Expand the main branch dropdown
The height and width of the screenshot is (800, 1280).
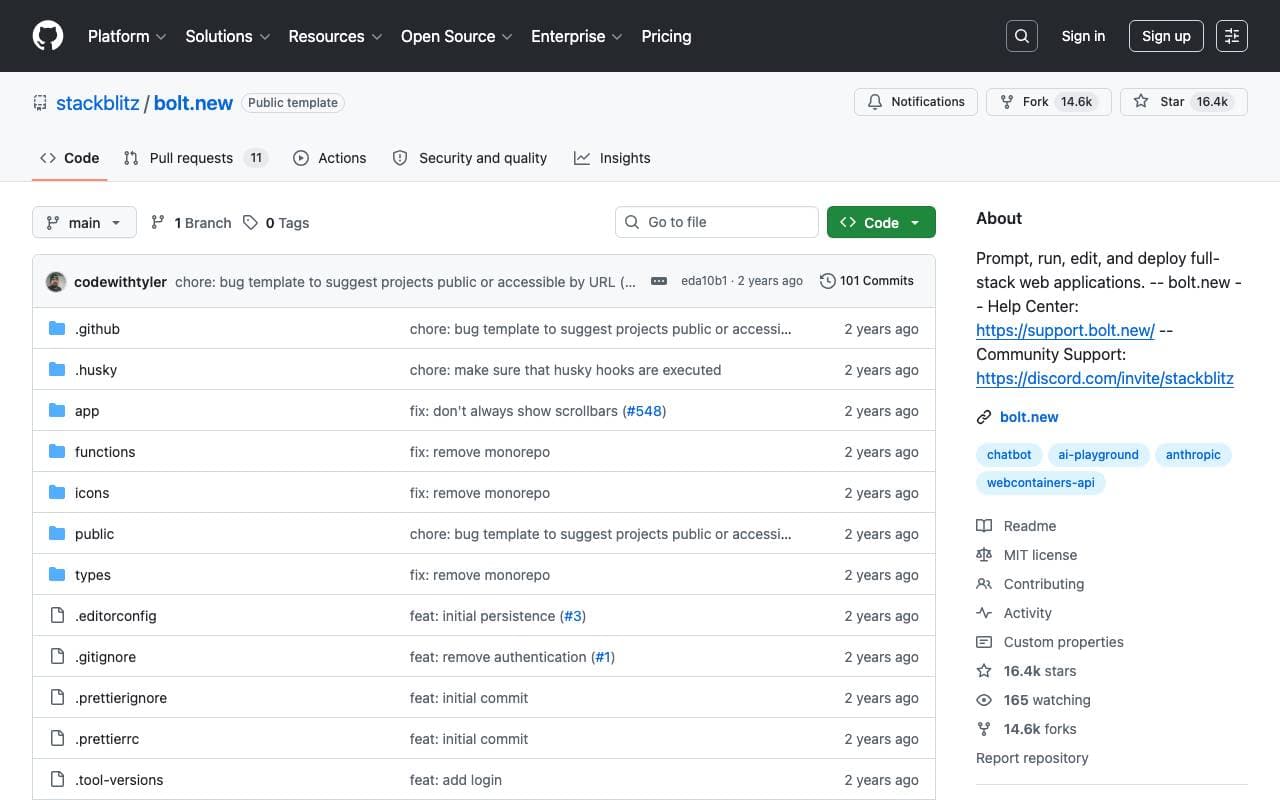[84, 222]
